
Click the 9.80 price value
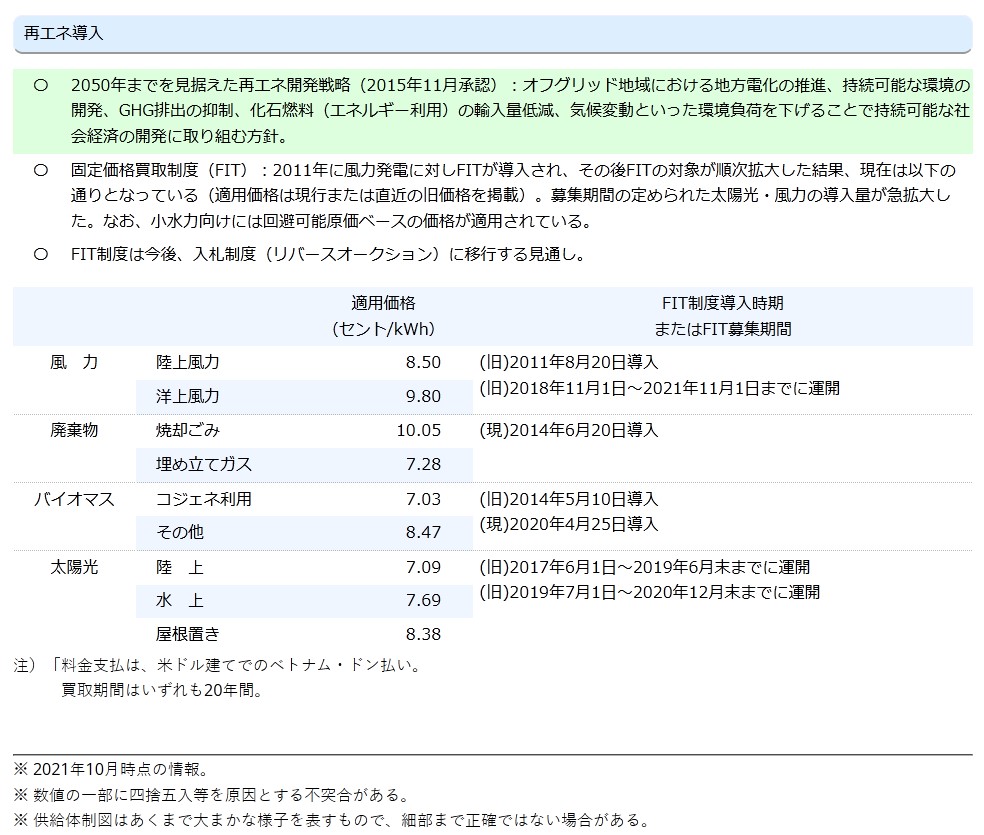[423, 396]
